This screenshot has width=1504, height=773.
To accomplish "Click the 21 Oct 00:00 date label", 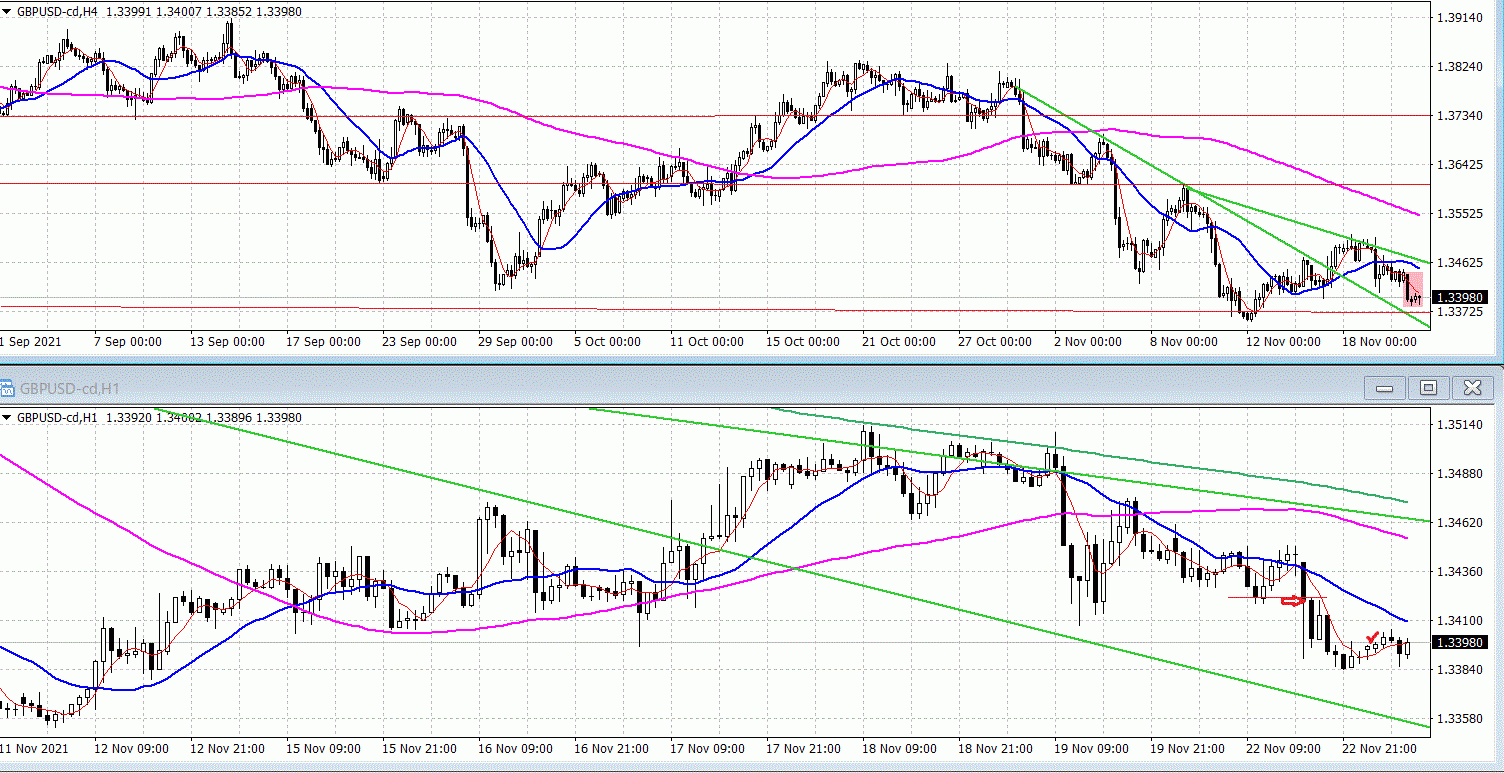I will [899, 342].
